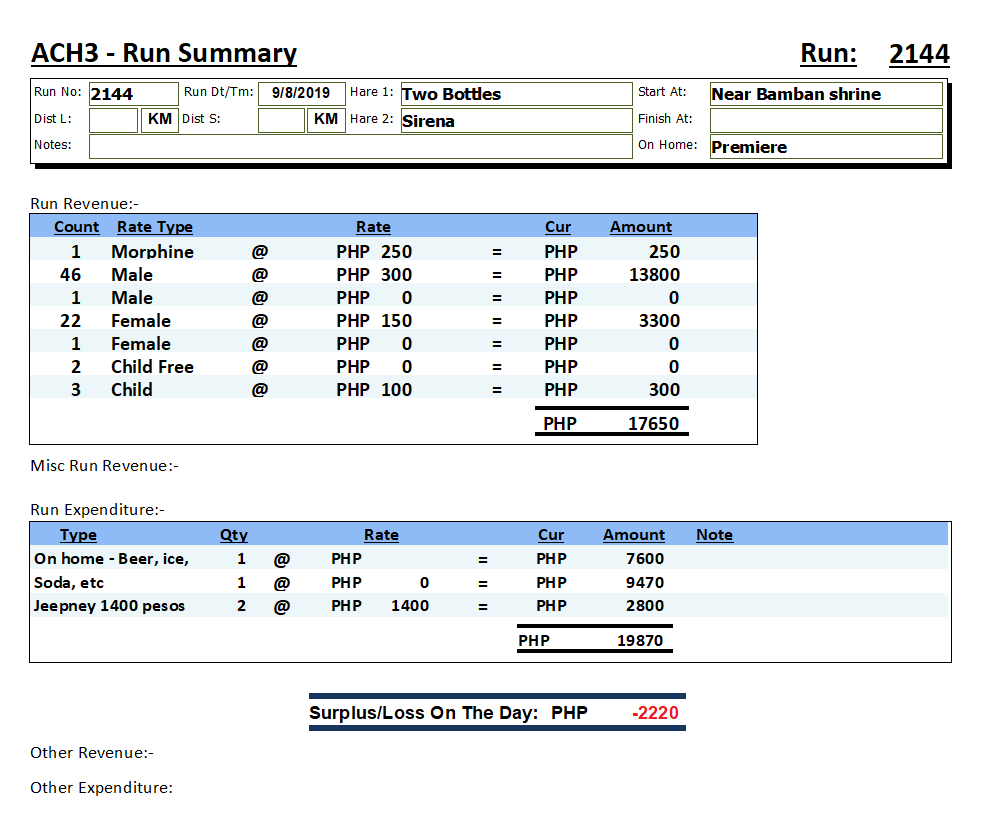Viewport: 994px width, 822px height.
Task: Click the empty Dist S input box
Action: tap(281, 121)
